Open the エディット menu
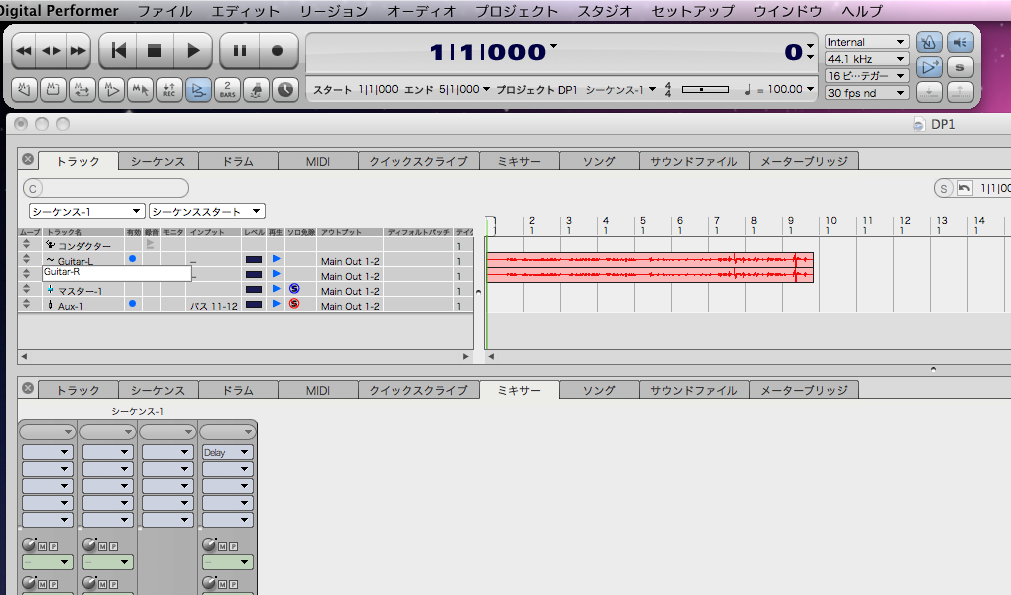The height and width of the screenshot is (595, 1011). 246,11
